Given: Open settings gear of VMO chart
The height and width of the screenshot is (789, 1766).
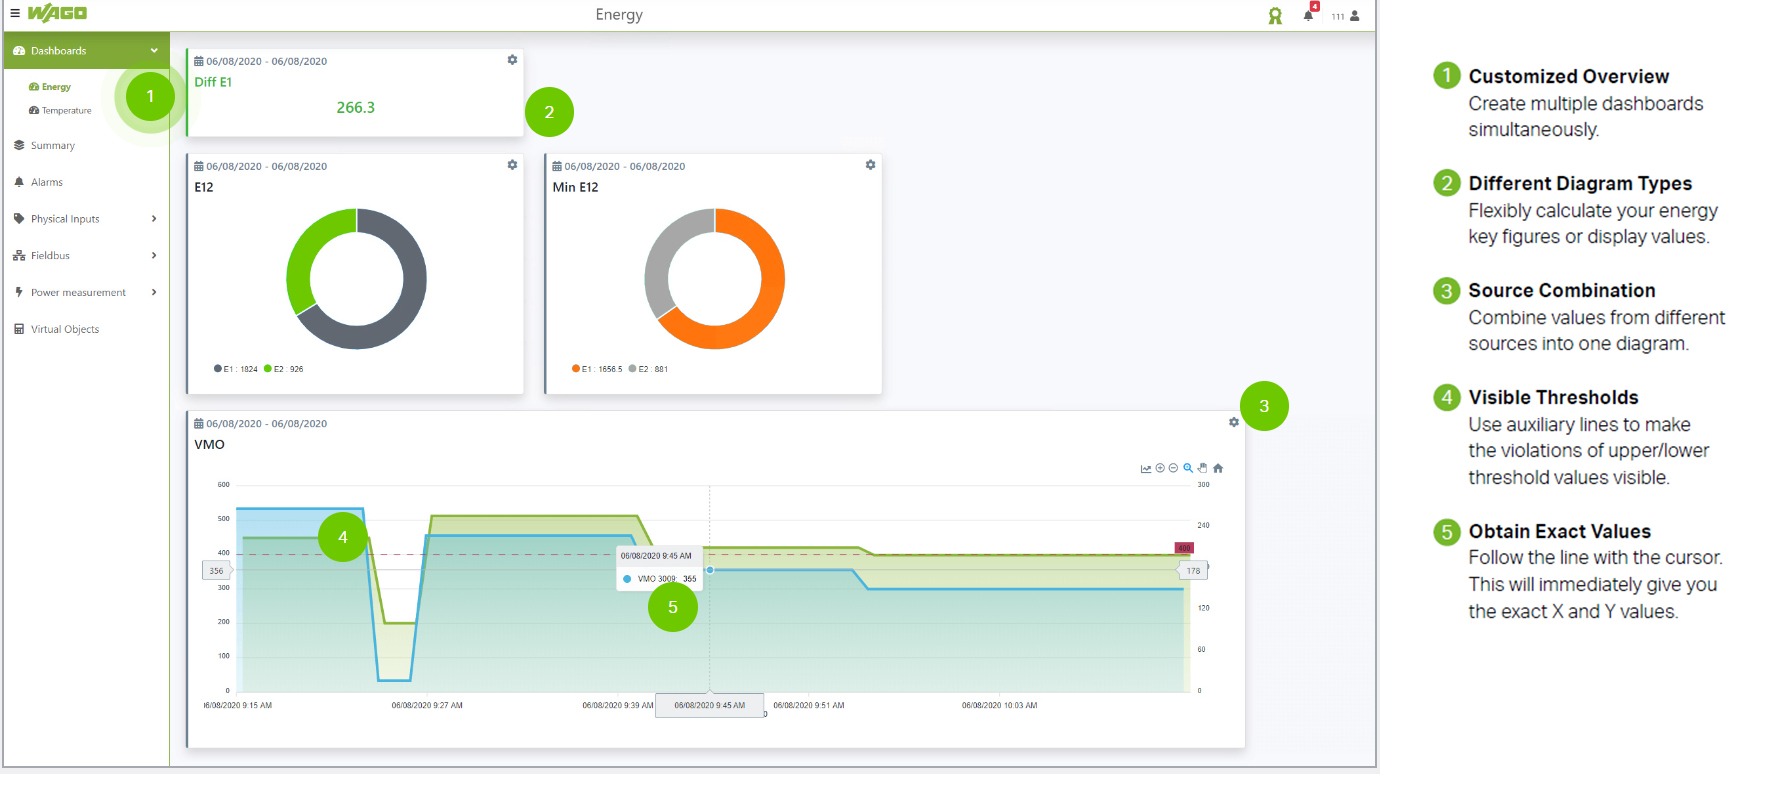Looking at the screenshot, I should (1234, 422).
